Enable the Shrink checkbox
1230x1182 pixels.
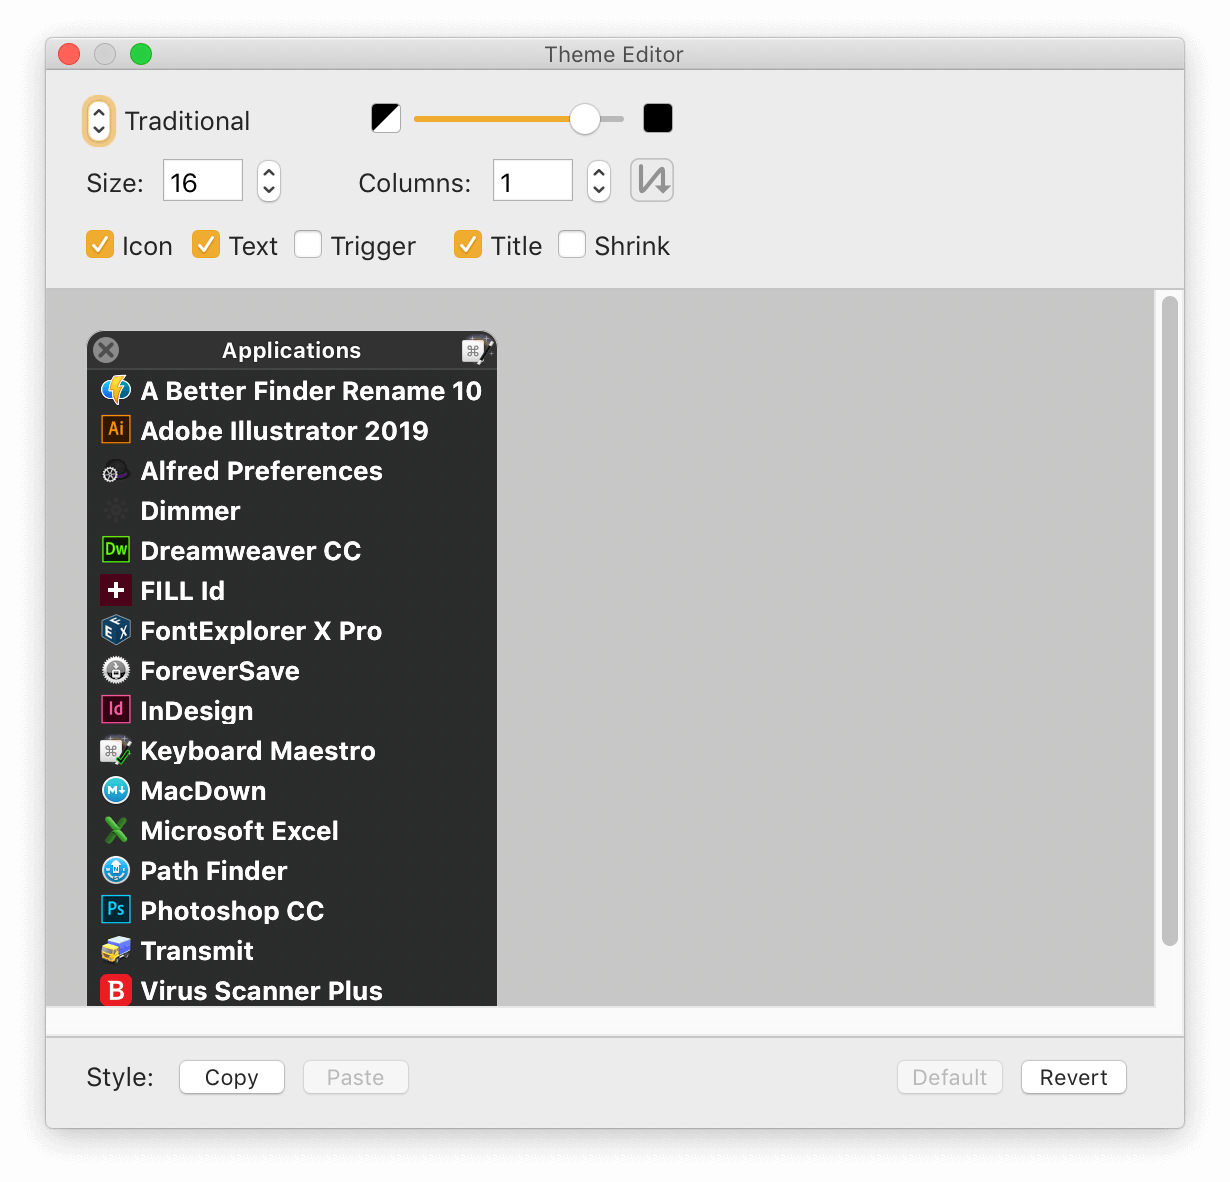coord(572,245)
